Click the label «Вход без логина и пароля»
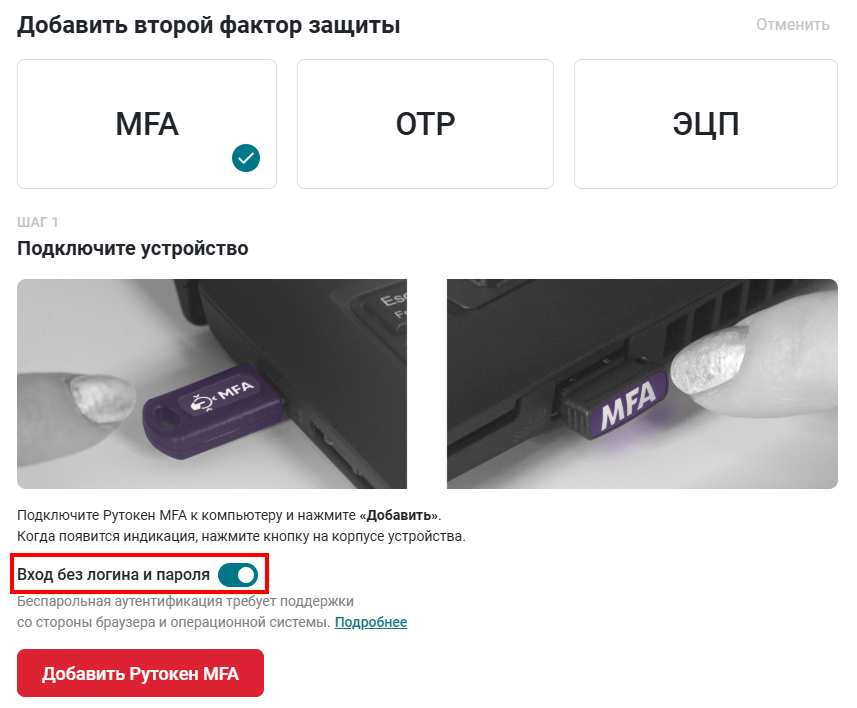This screenshot has height=708, width=857. pyautogui.click(x=113, y=575)
